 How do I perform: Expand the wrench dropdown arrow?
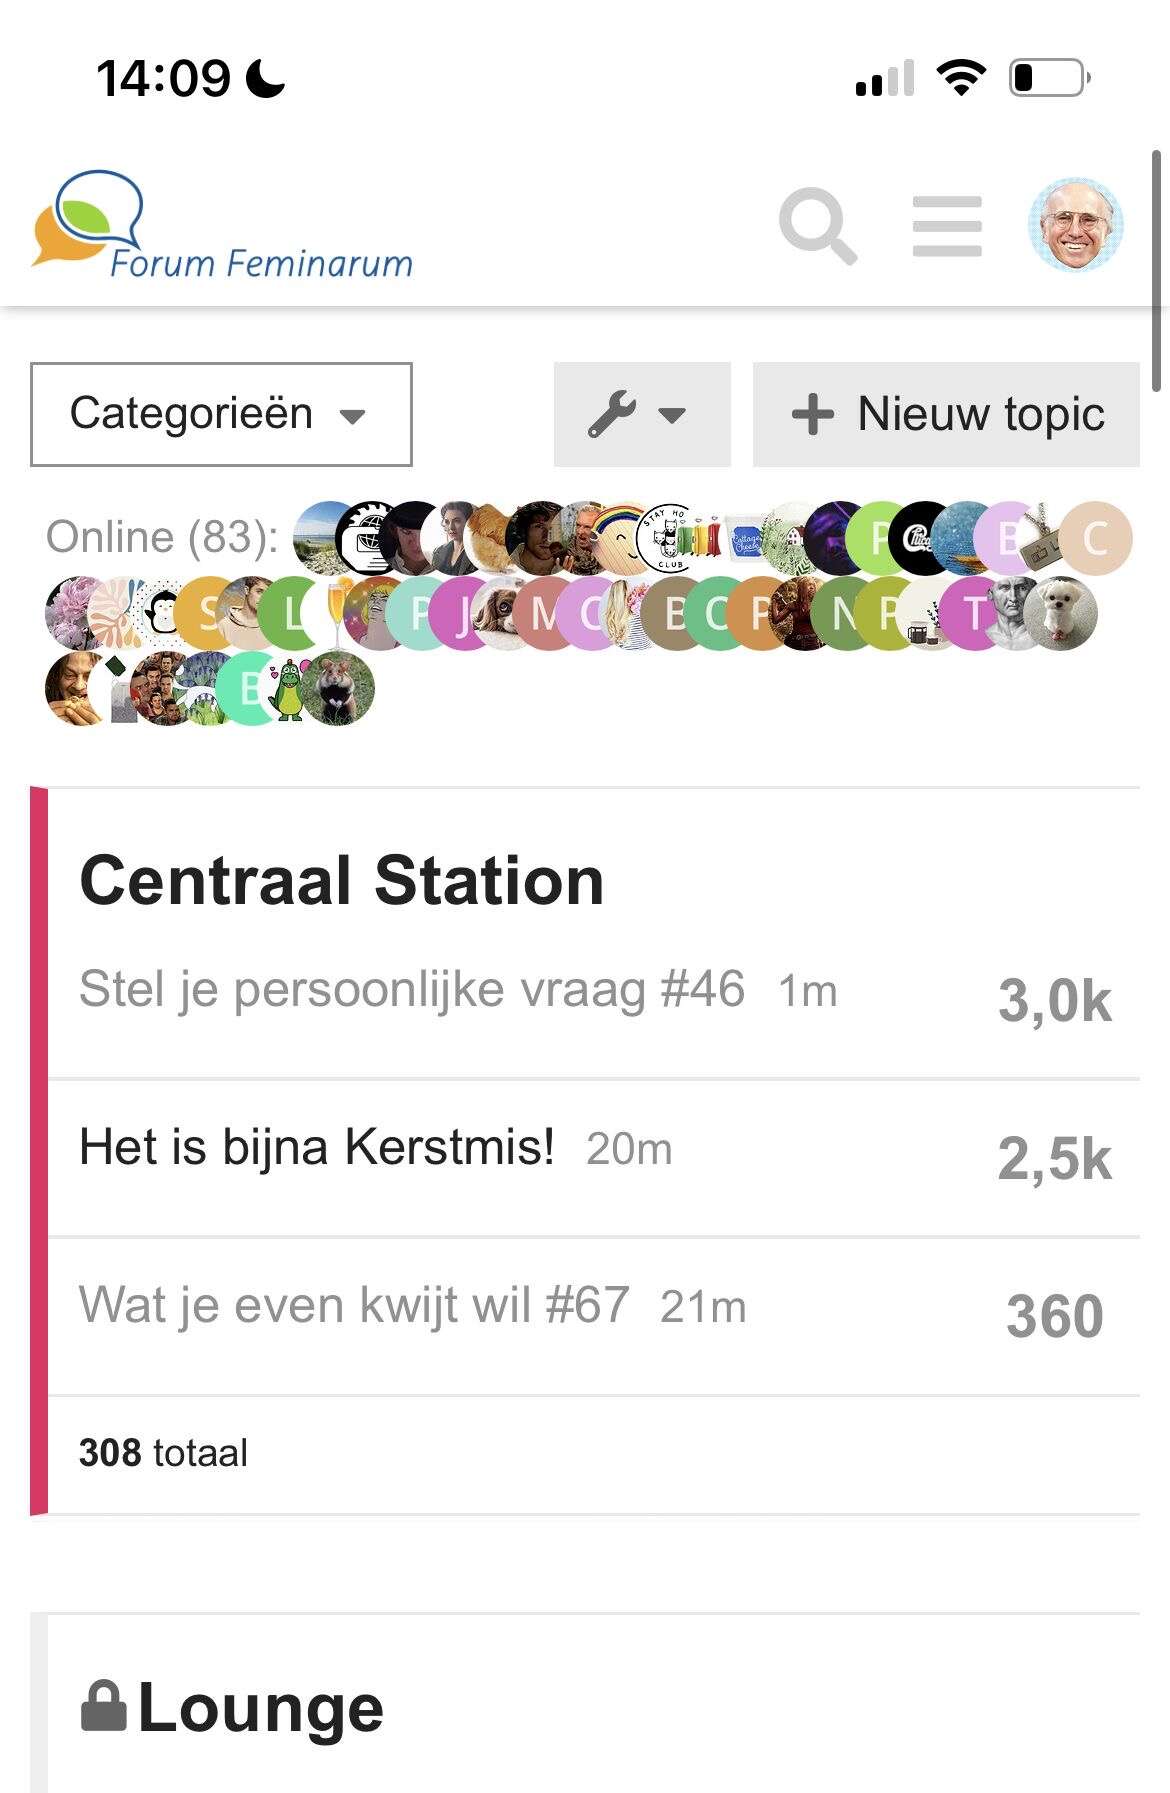coord(672,415)
